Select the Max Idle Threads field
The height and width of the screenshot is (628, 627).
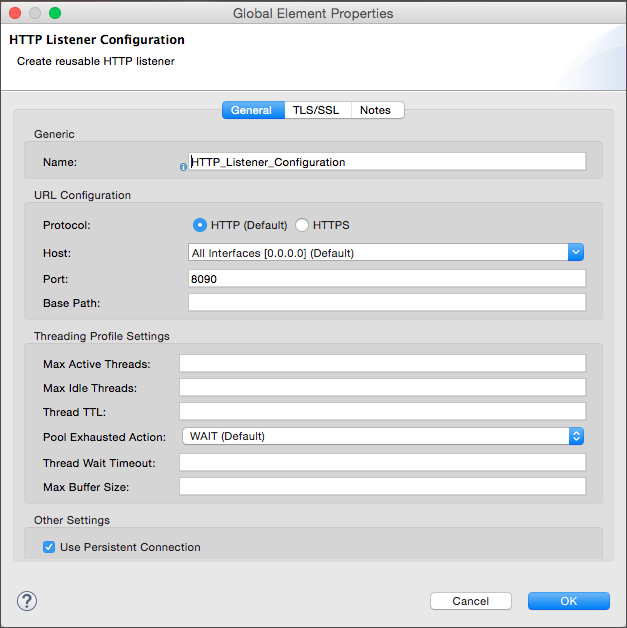click(x=382, y=388)
